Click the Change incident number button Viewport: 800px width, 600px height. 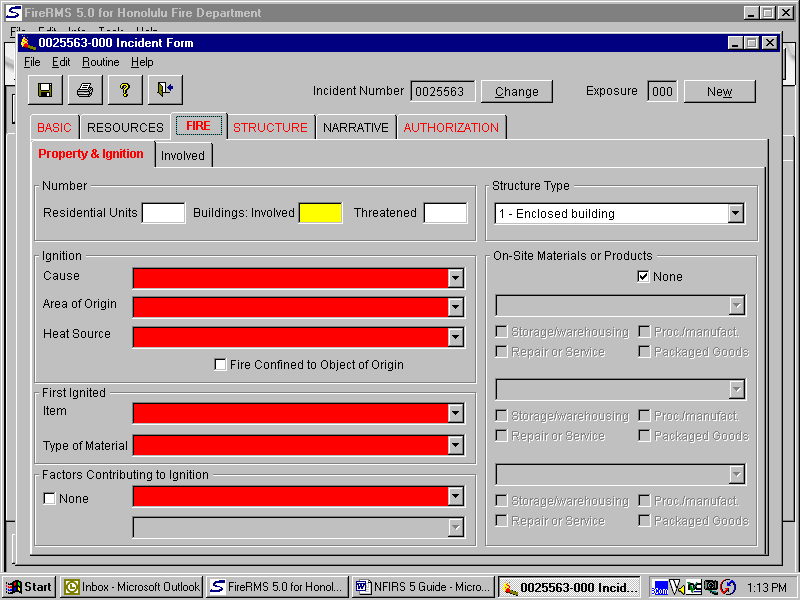516,92
